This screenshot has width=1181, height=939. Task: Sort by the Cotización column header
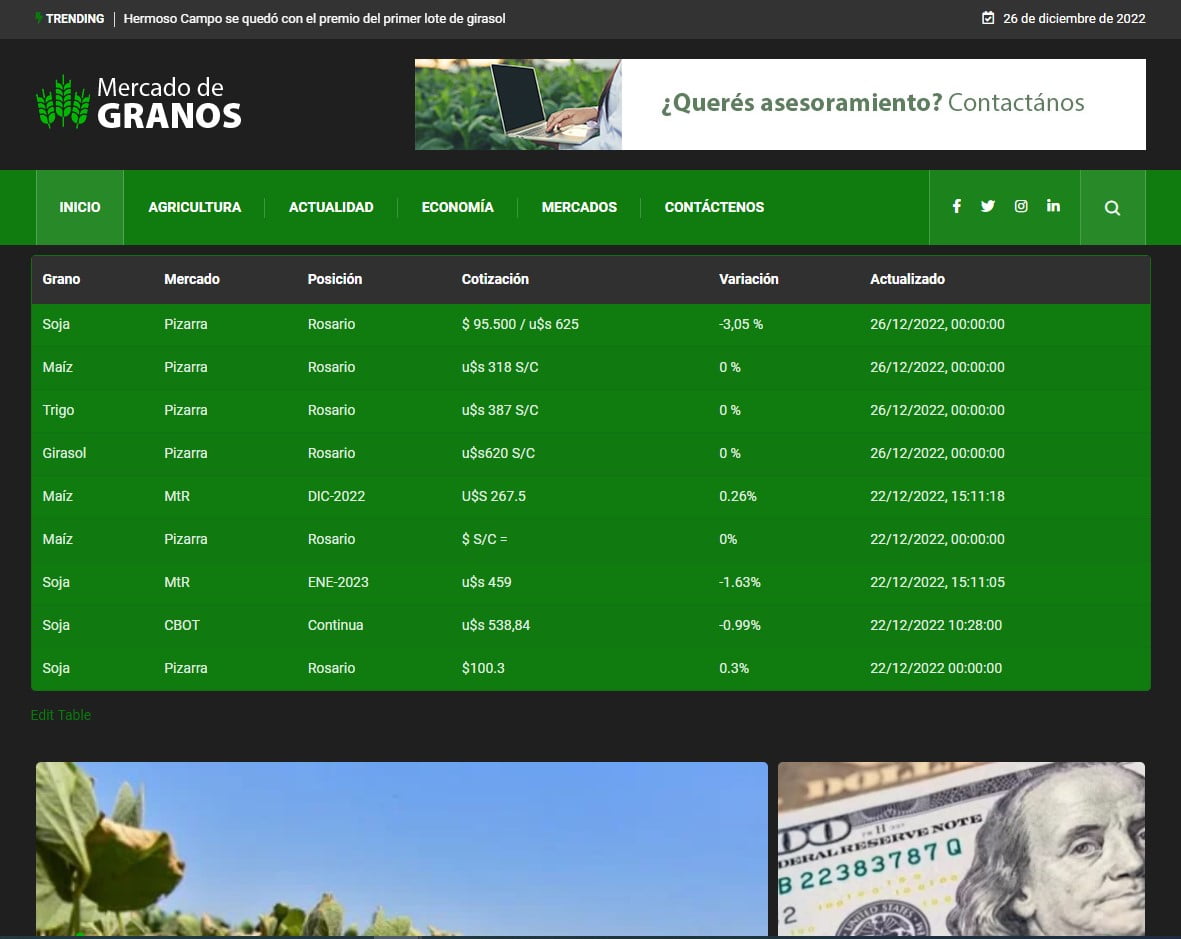click(495, 279)
